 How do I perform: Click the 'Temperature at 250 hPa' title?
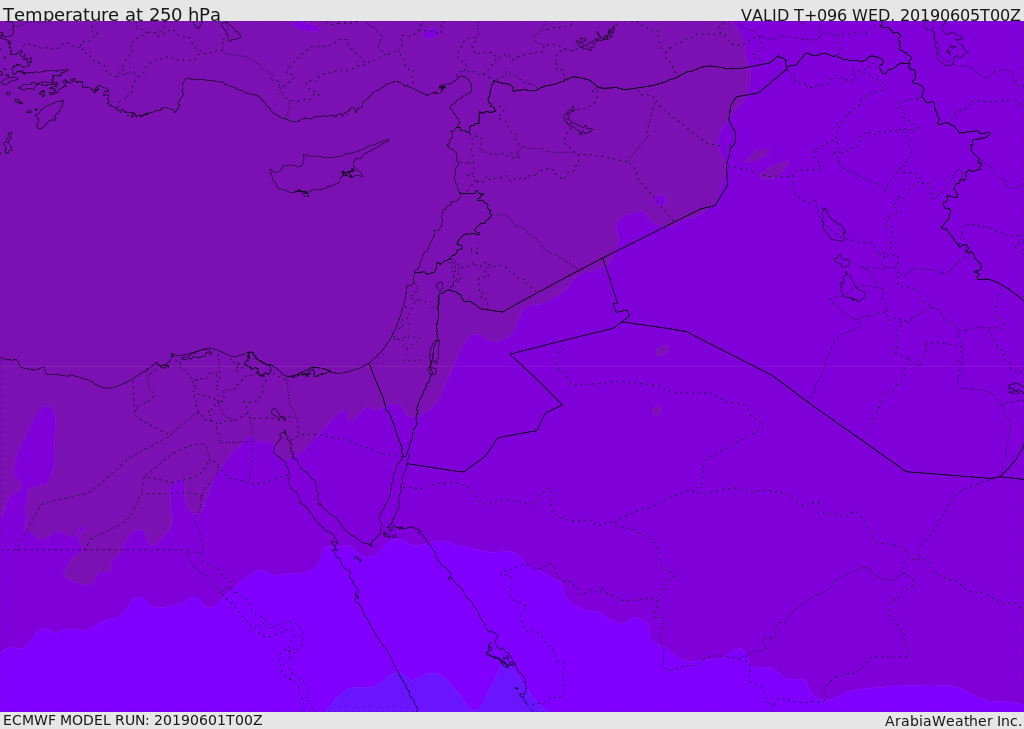[x=112, y=14]
